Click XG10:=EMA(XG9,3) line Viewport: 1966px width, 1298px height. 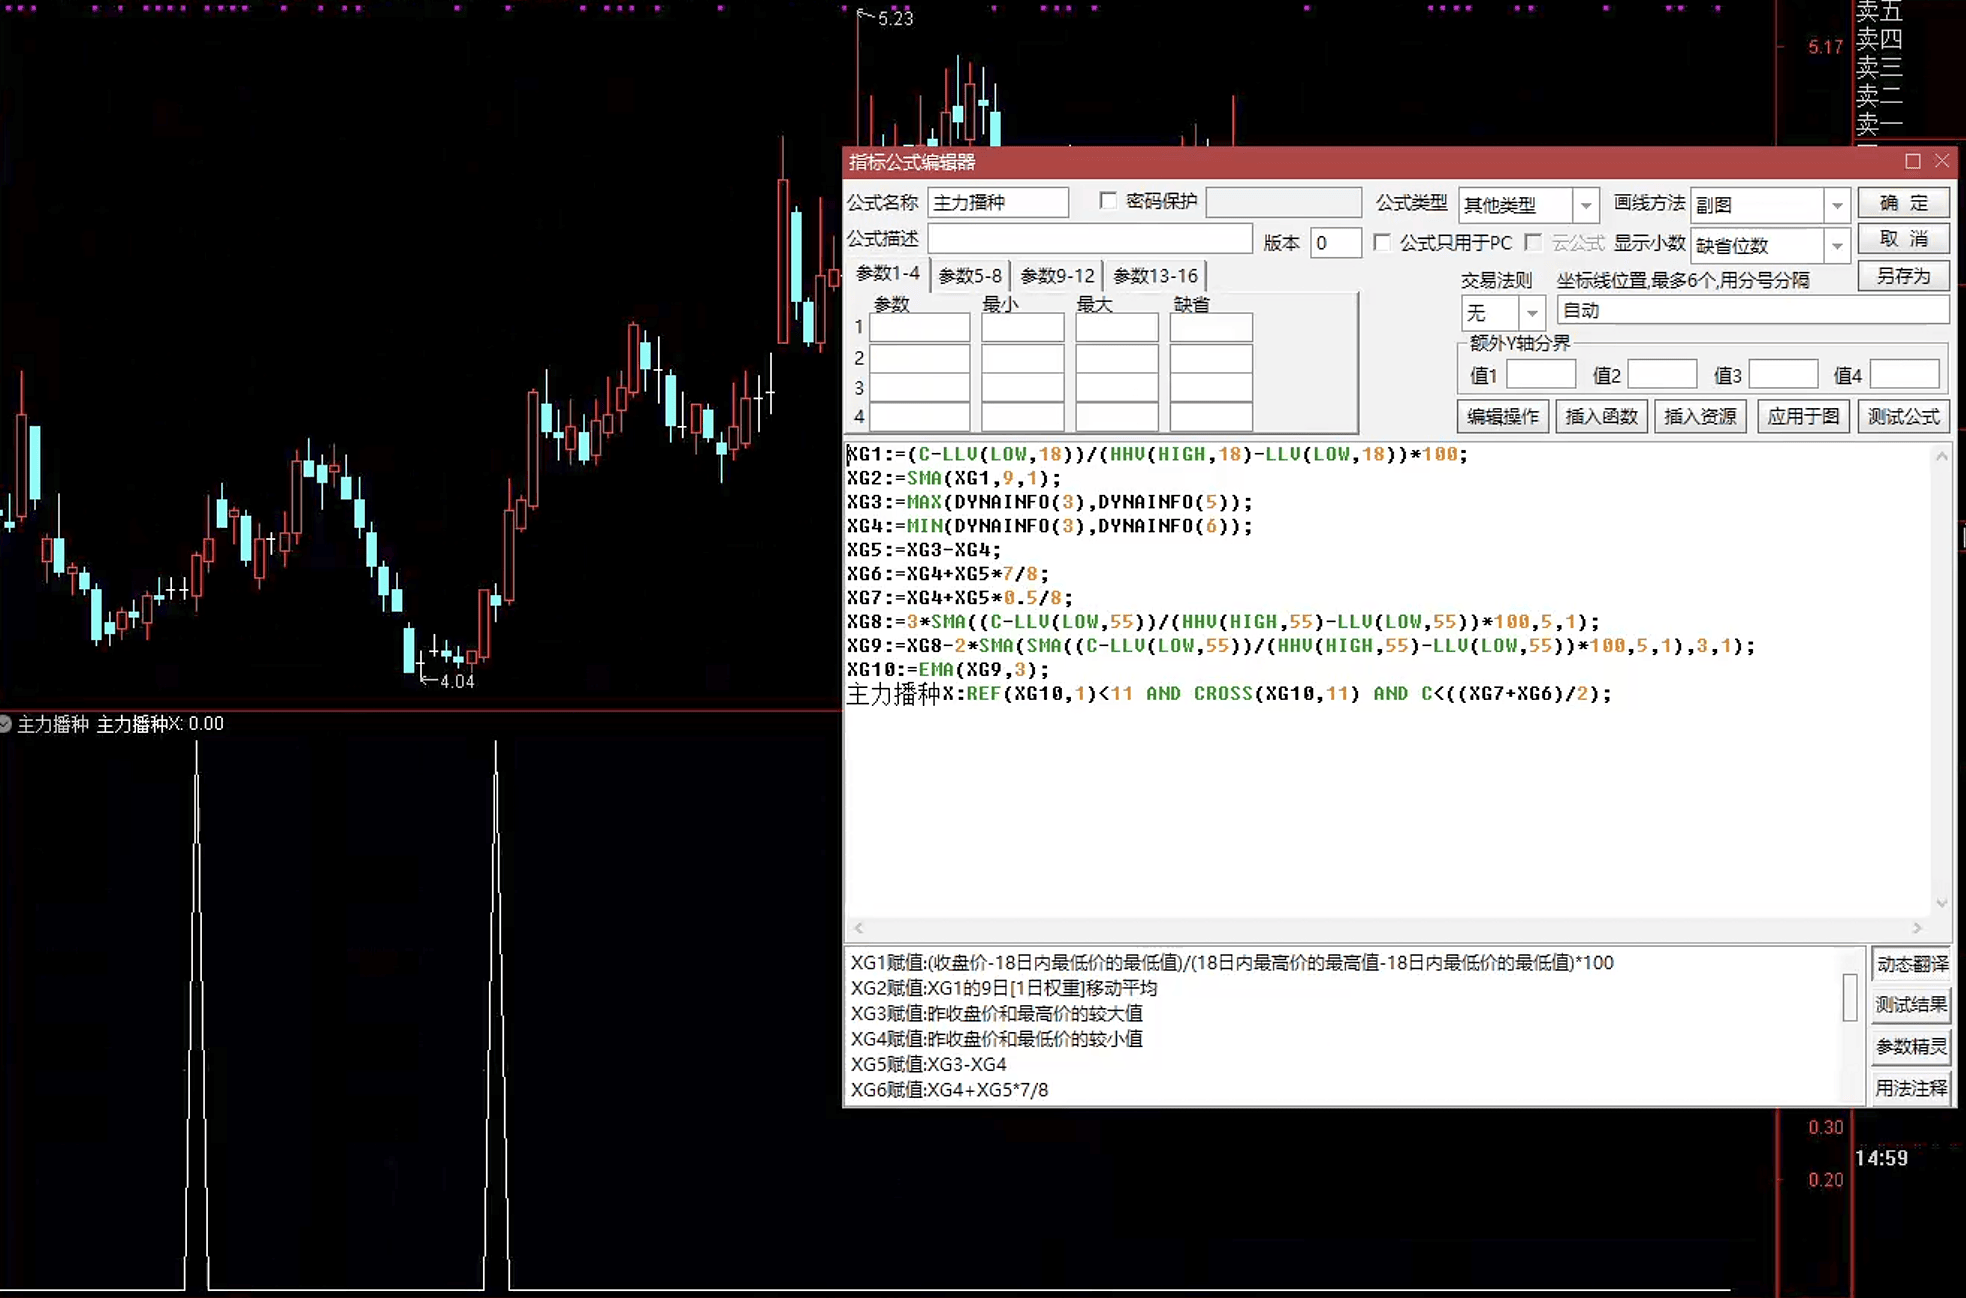click(x=948, y=670)
